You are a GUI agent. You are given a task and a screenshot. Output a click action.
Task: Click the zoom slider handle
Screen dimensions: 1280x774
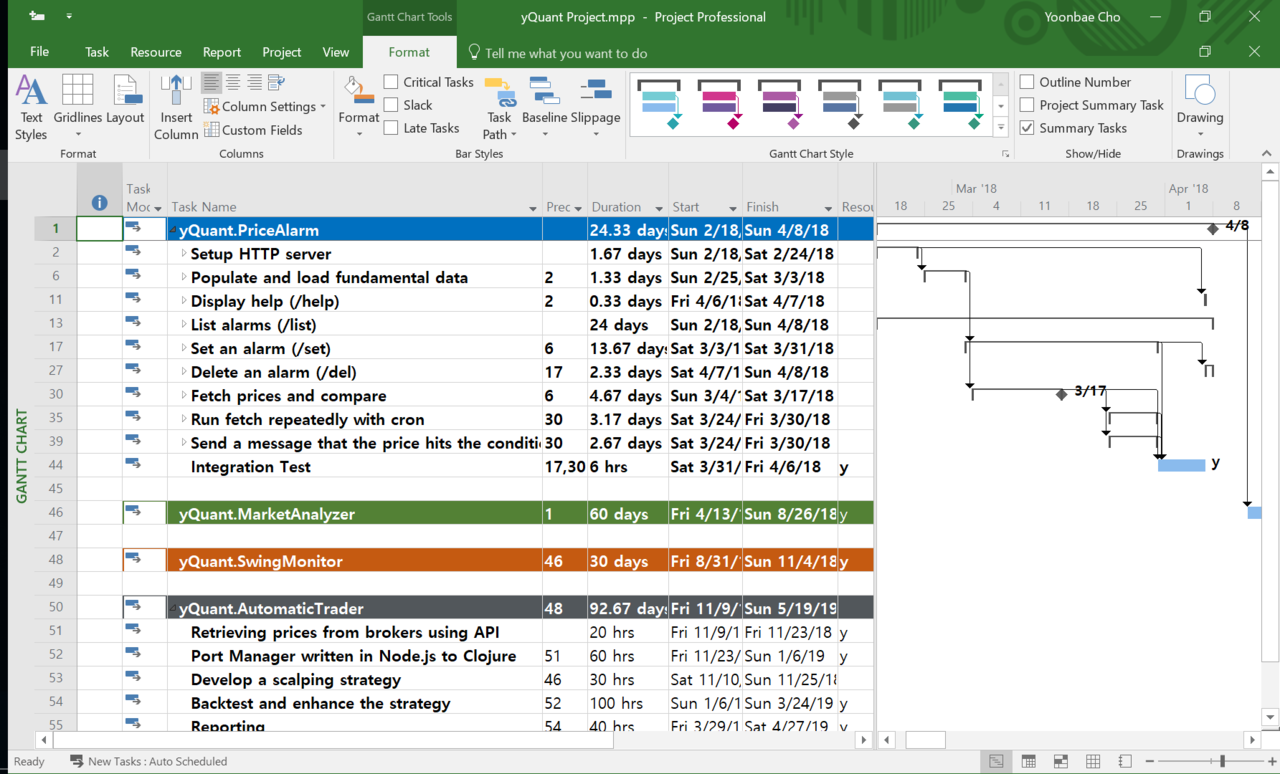pyautogui.click(x=1222, y=762)
